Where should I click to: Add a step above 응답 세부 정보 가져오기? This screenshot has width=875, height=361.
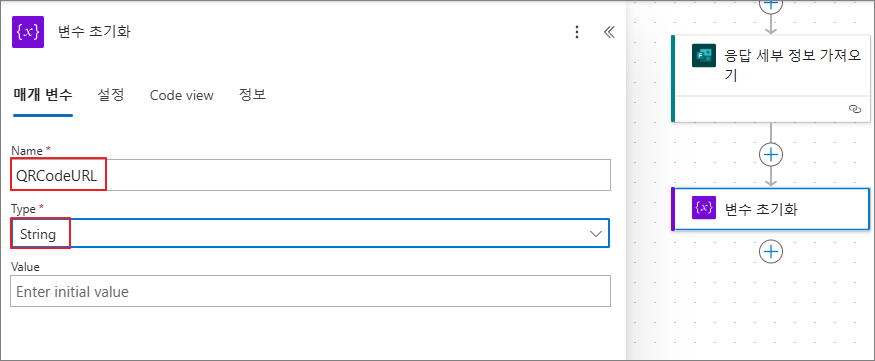click(x=771, y=4)
